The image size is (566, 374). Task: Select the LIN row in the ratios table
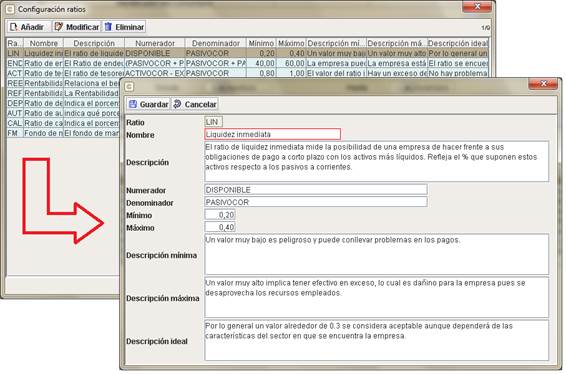(247, 53)
